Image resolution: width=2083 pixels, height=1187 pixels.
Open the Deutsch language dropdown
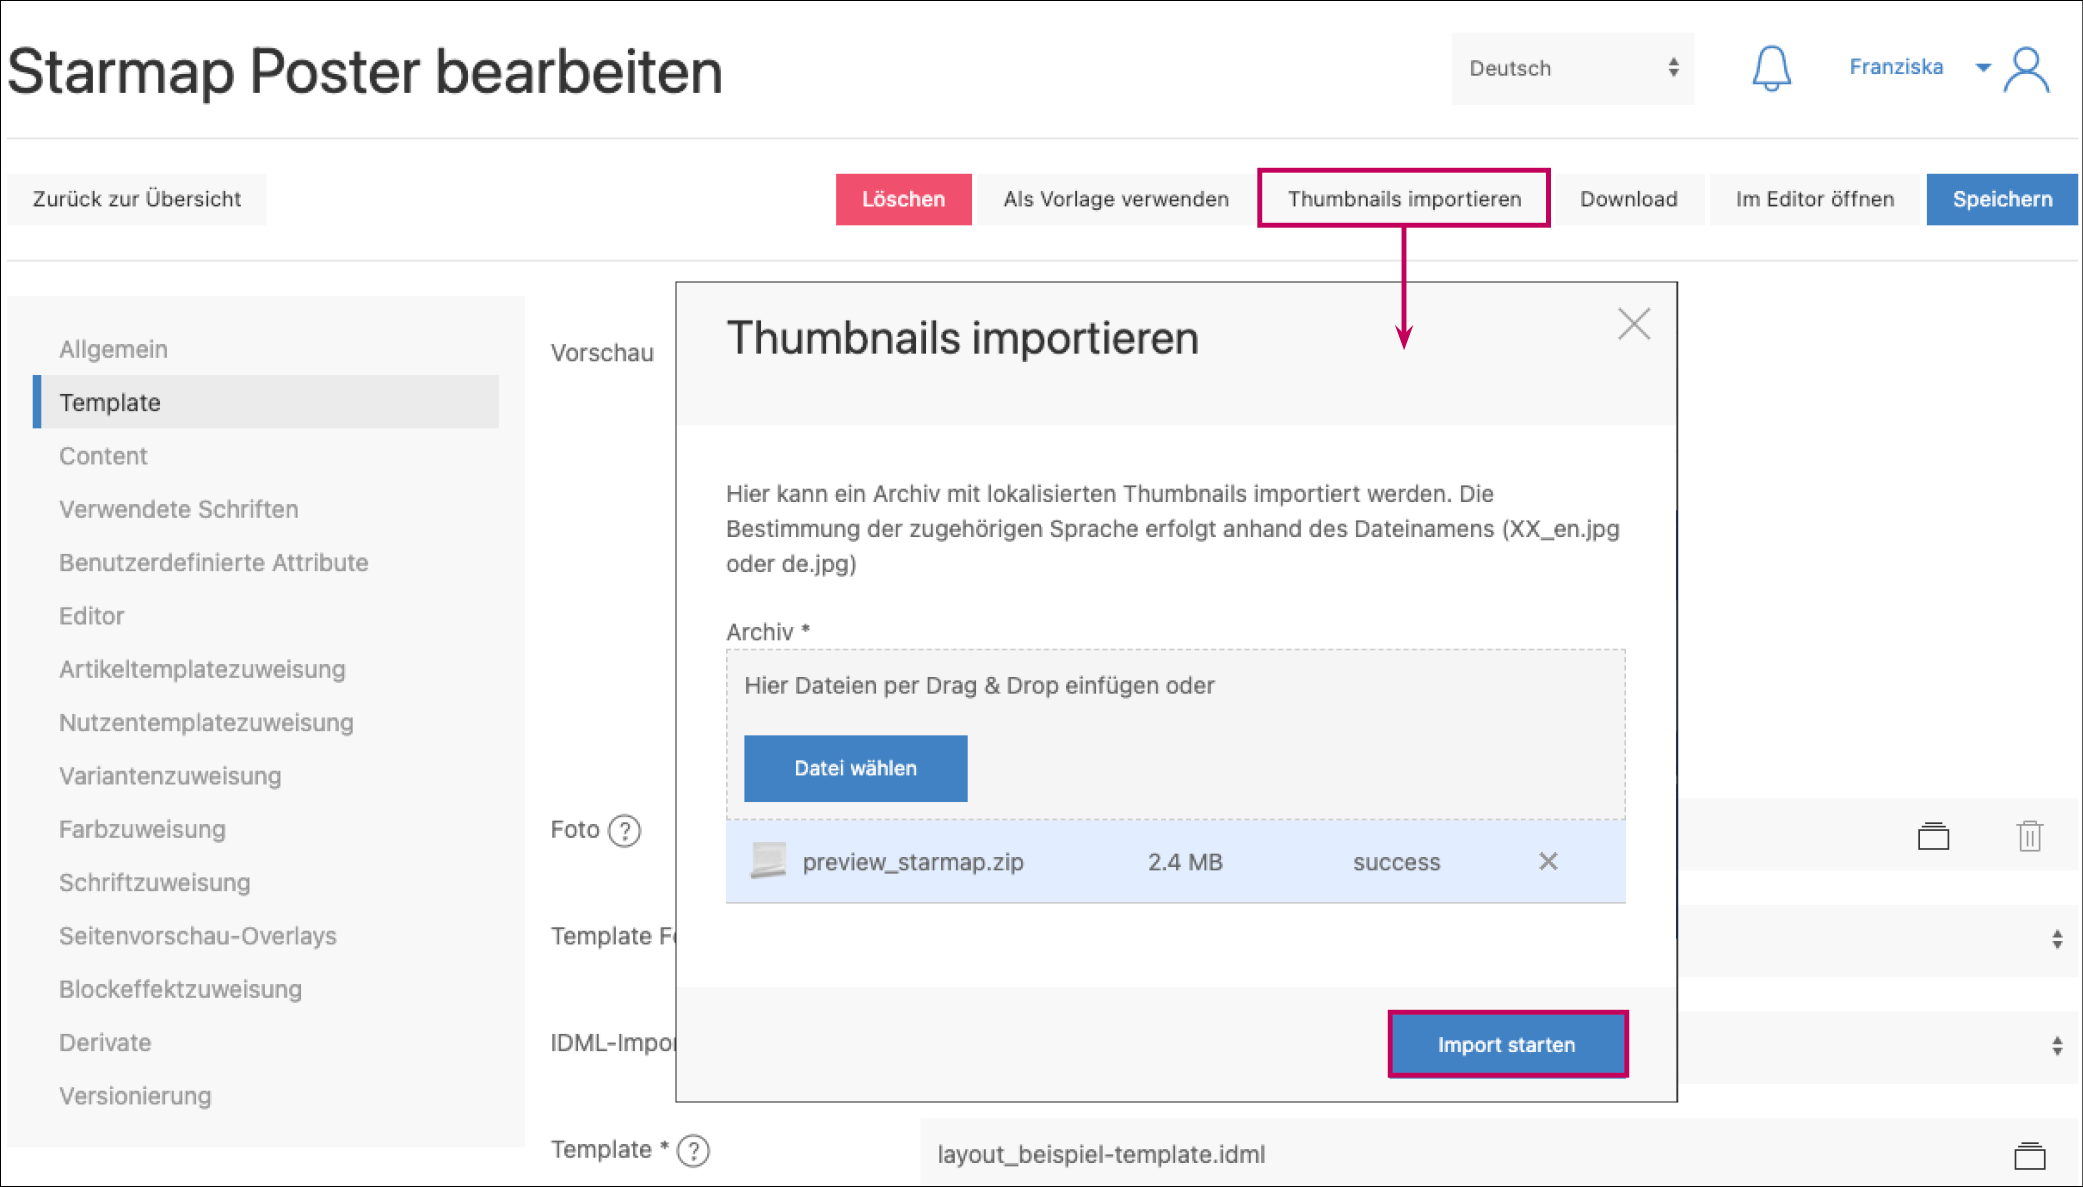(x=1572, y=68)
